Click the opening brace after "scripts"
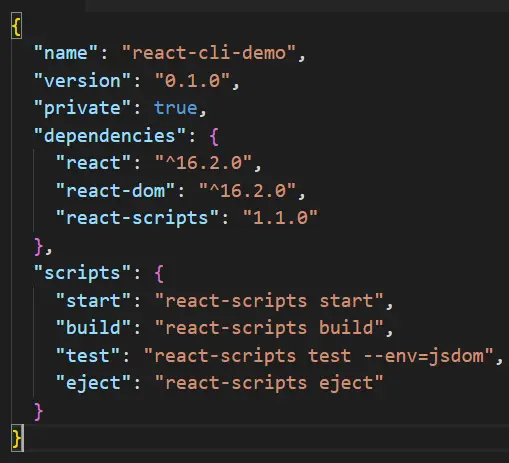The width and height of the screenshot is (509, 463). (159, 274)
